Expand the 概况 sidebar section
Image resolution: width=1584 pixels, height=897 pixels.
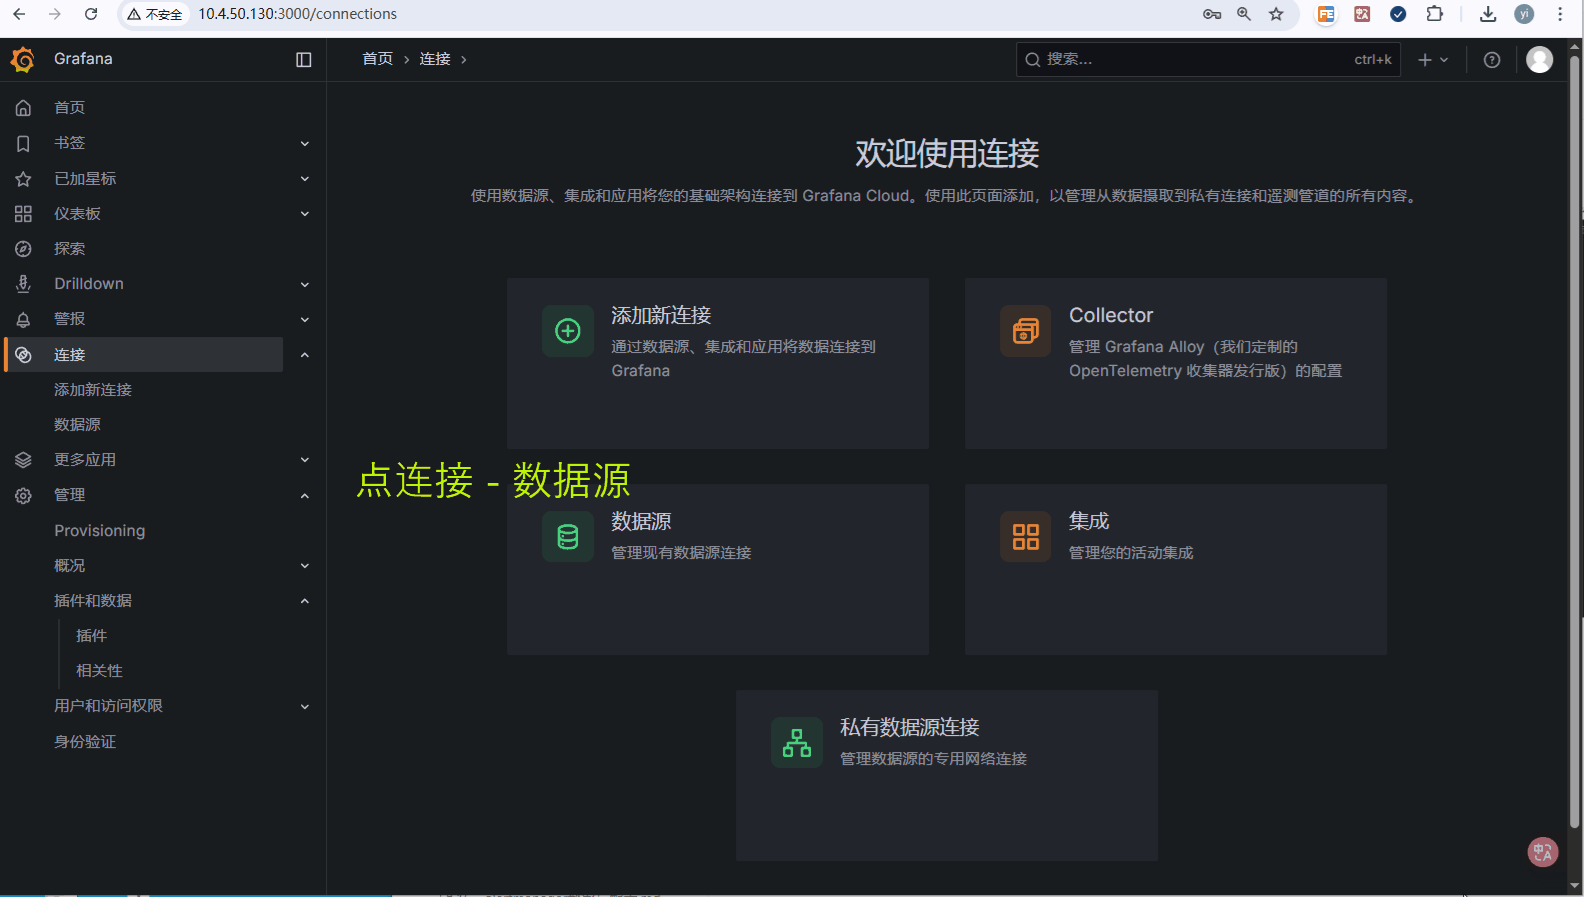(305, 566)
